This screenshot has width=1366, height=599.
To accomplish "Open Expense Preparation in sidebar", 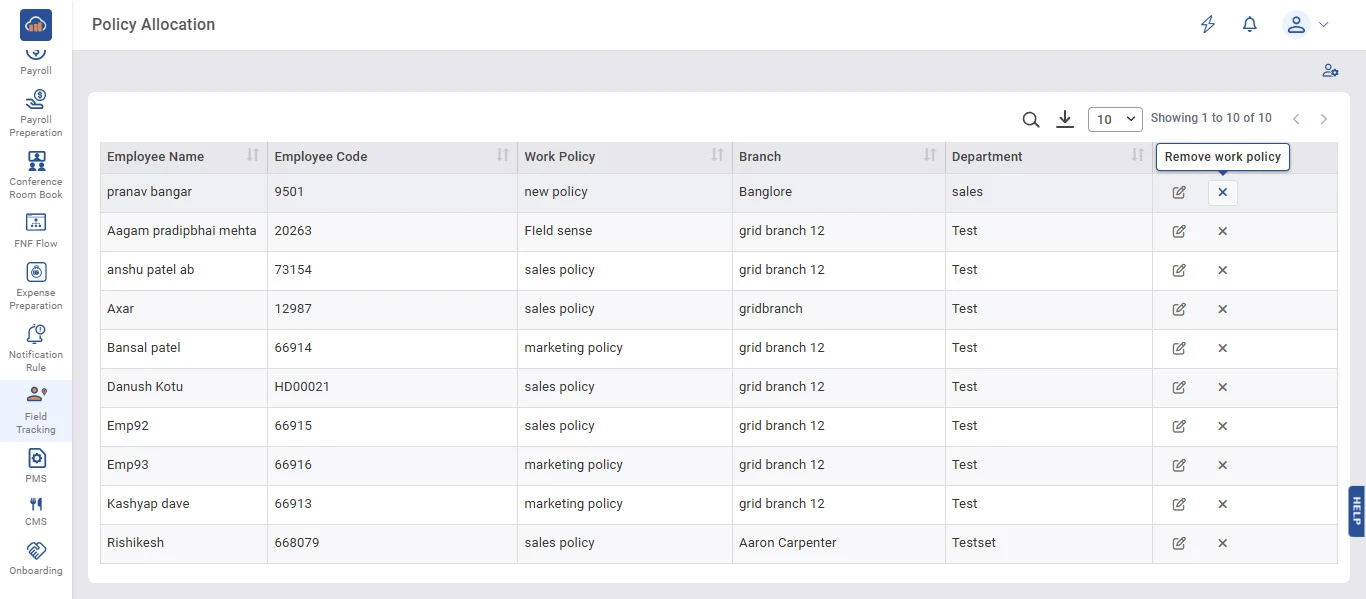I will (x=36, y=286).
